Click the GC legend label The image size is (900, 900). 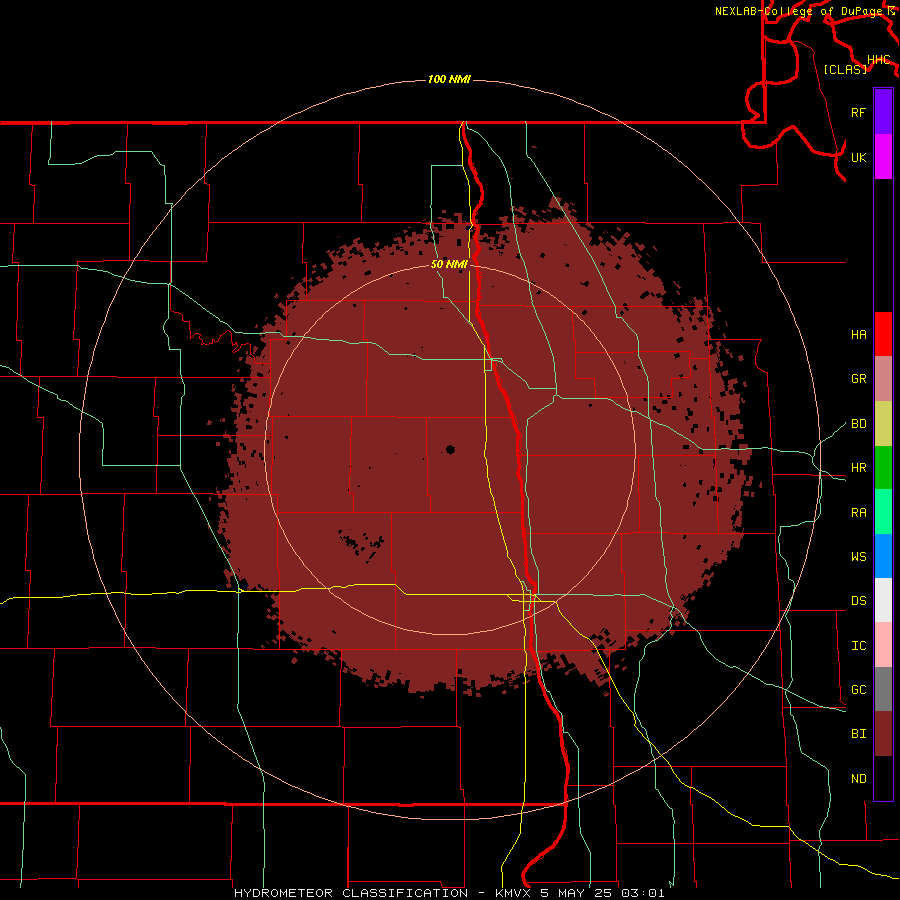[858, 689]
